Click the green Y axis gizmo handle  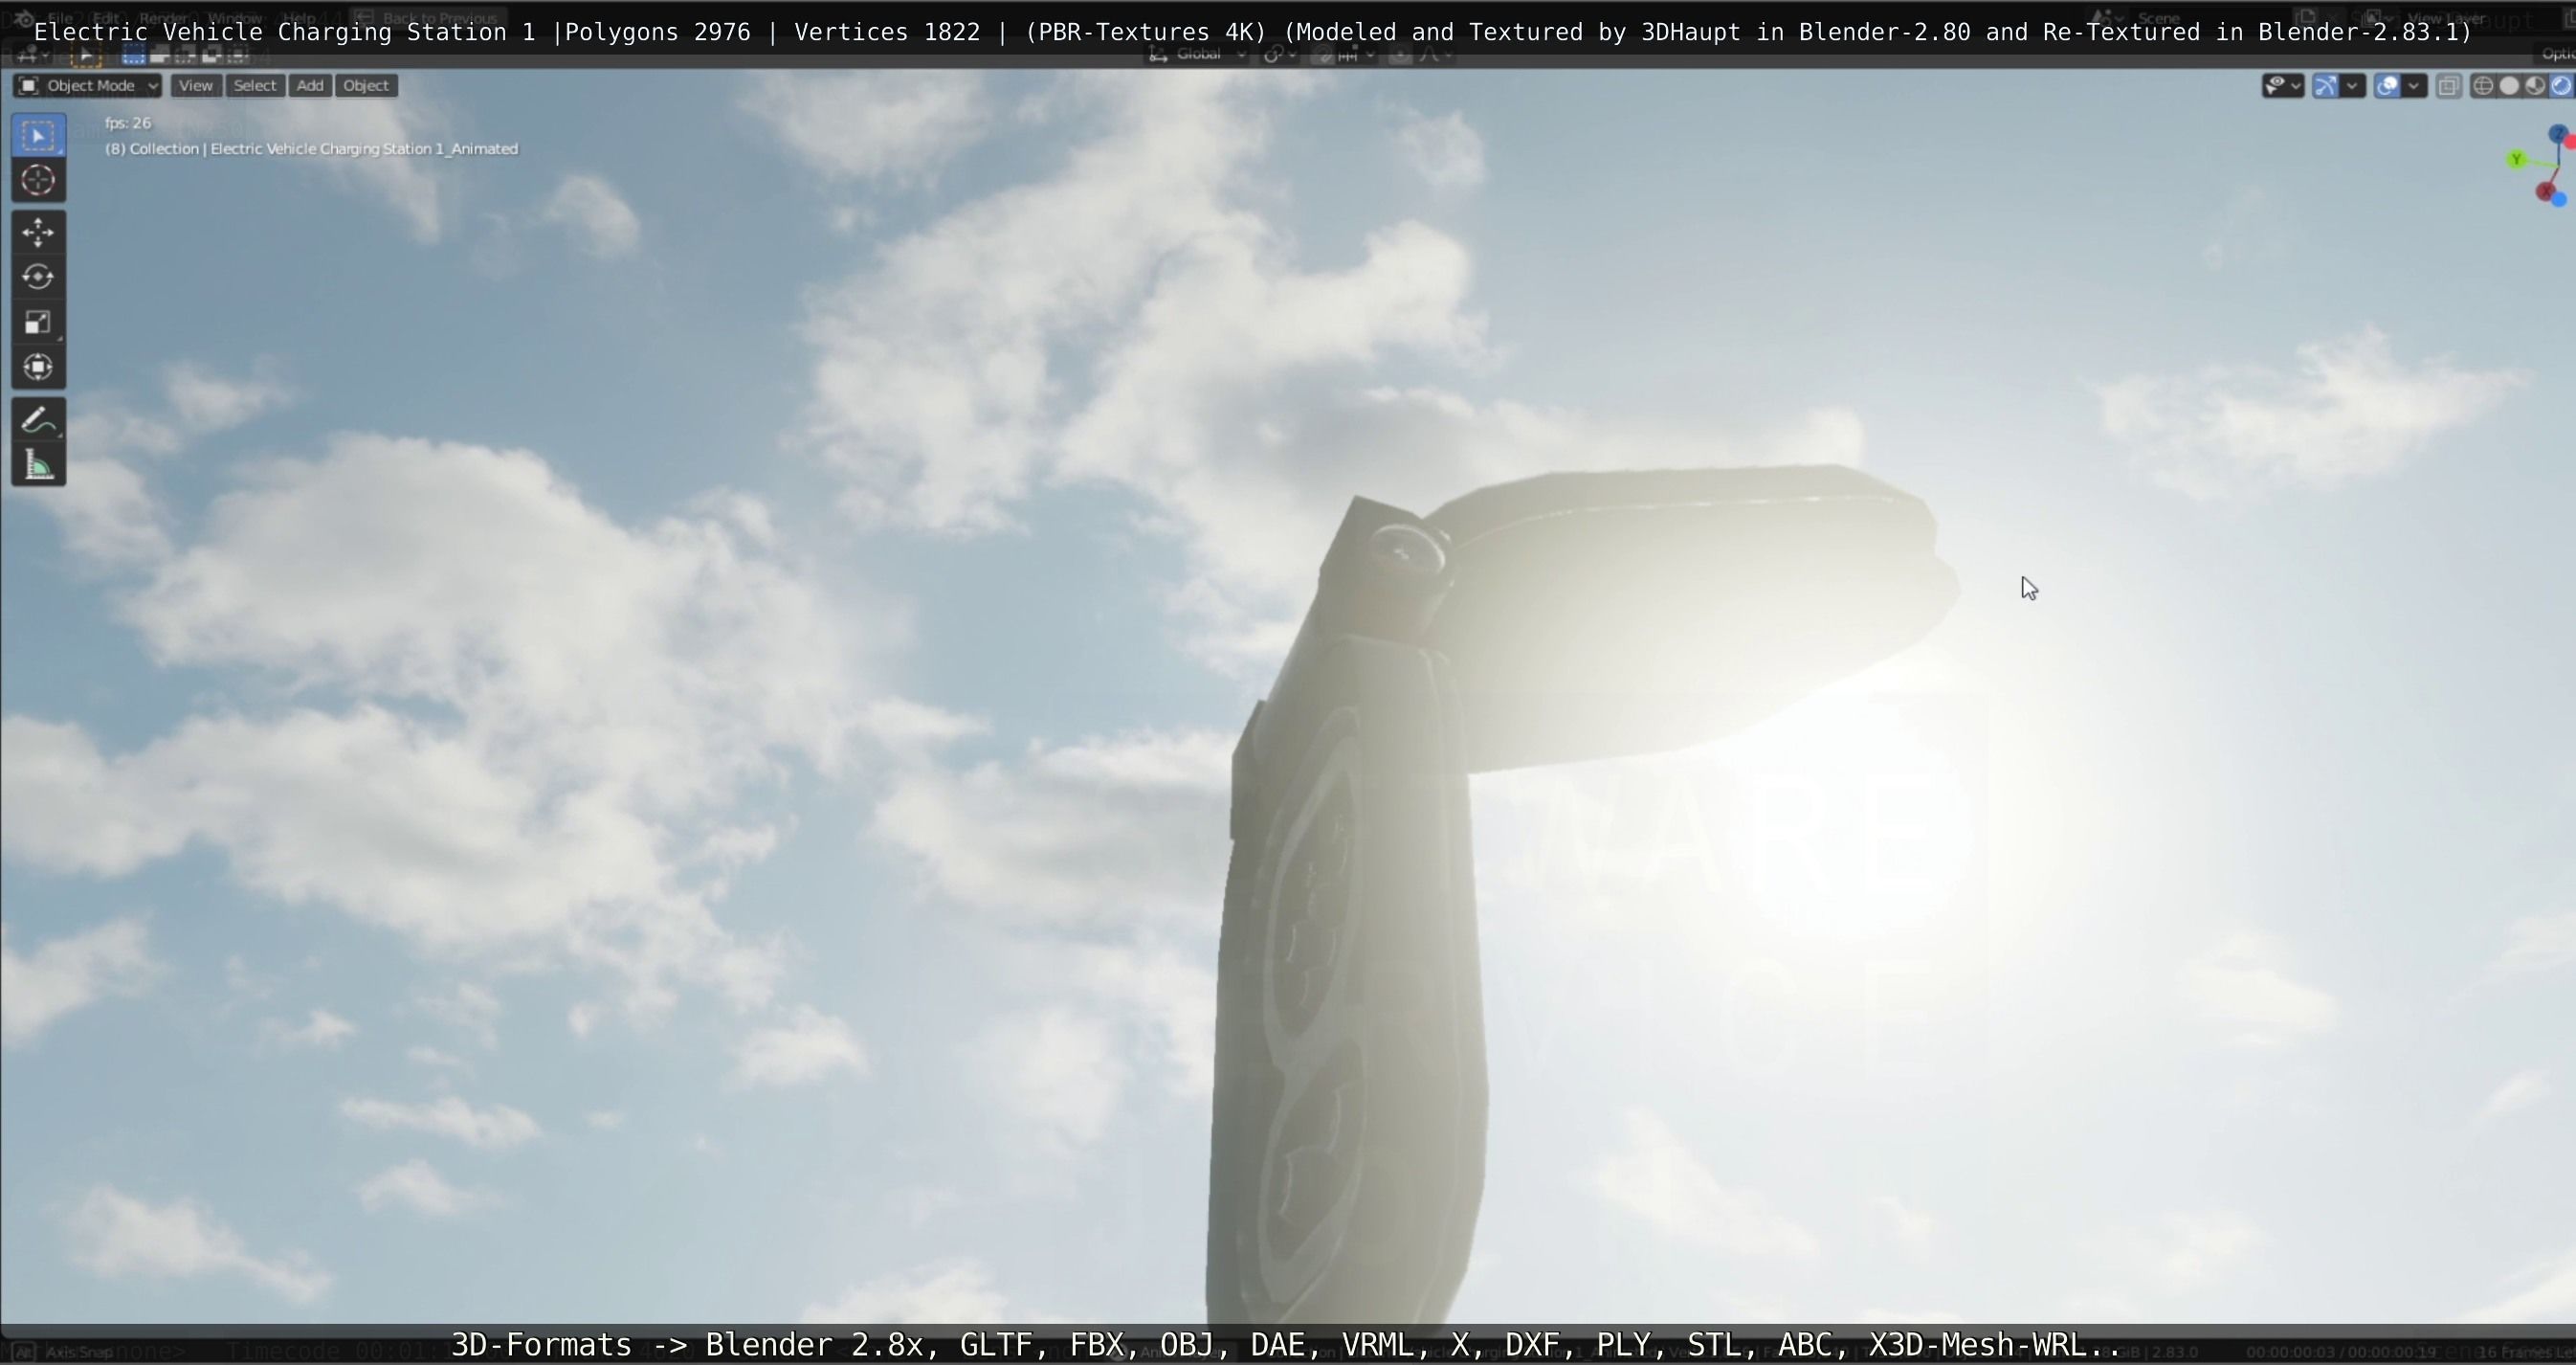[2518, 160]
